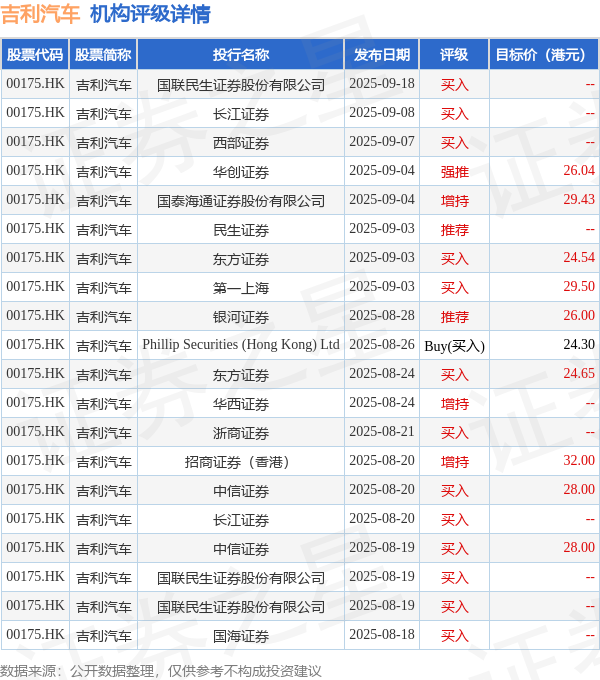Click the 股票简称 column header

(x=103, y=55)
